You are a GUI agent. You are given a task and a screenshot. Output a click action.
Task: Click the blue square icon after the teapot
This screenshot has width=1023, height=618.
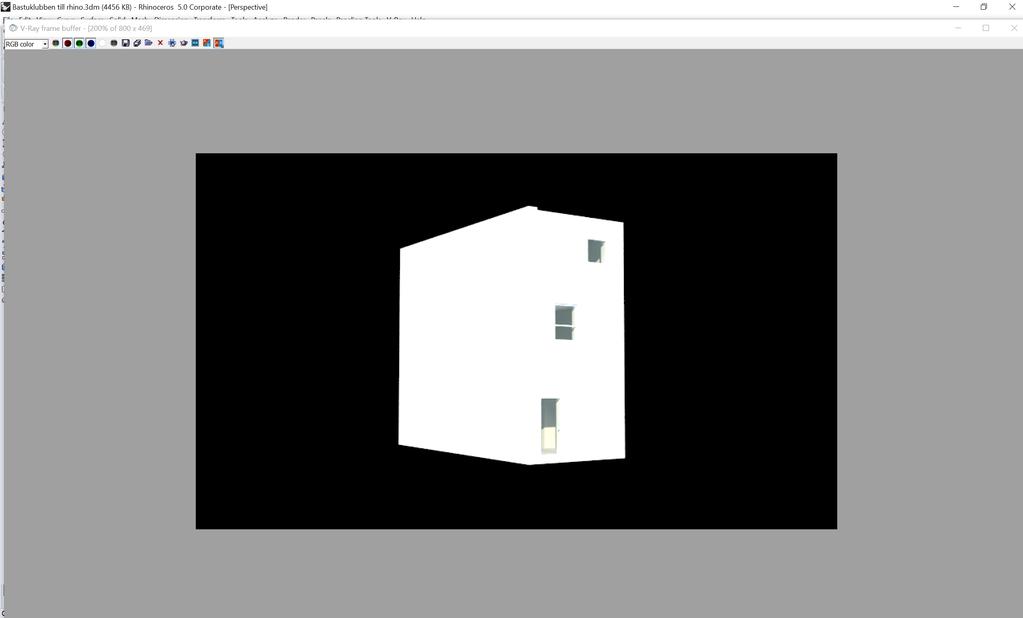195,43
